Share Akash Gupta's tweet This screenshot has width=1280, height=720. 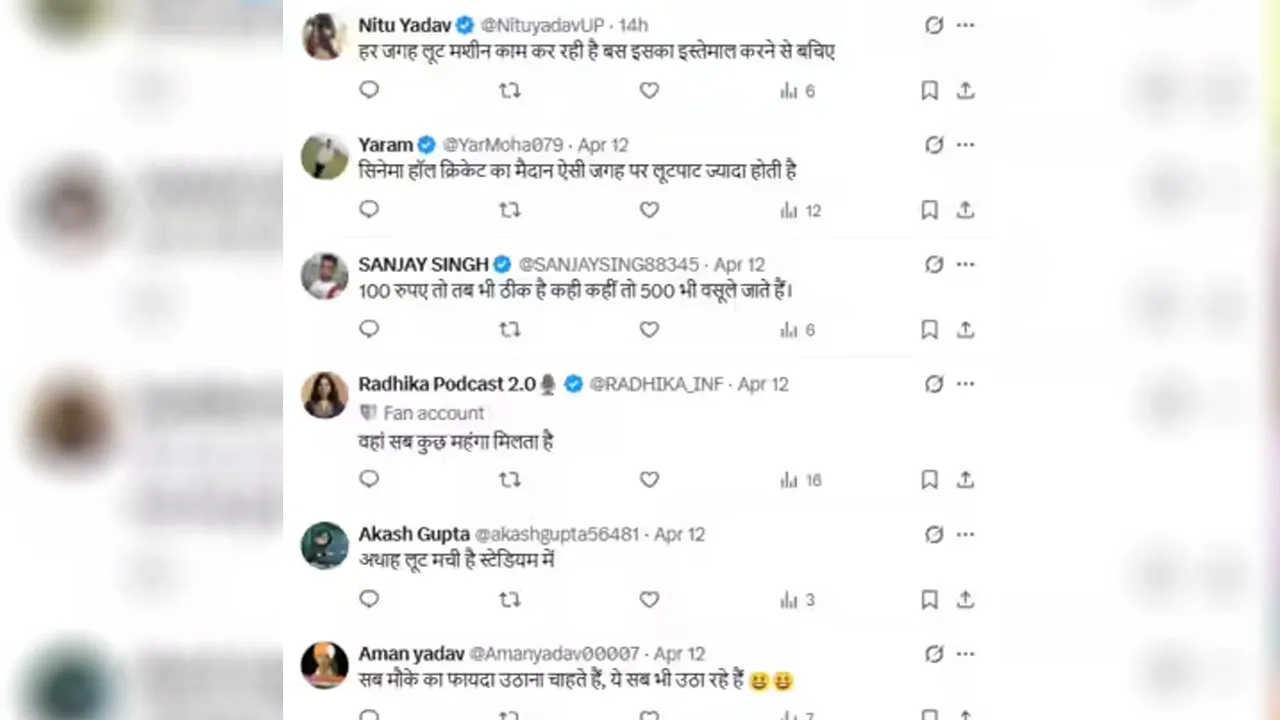point(965,600)
